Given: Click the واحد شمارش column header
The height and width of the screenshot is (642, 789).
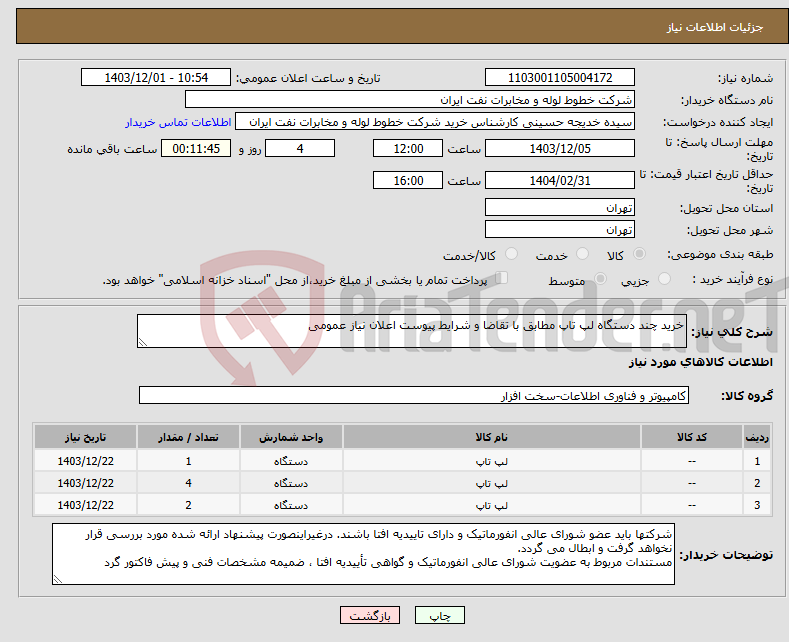Looking at the screenshot, I should pyautogui.click(x=291, y=437).
